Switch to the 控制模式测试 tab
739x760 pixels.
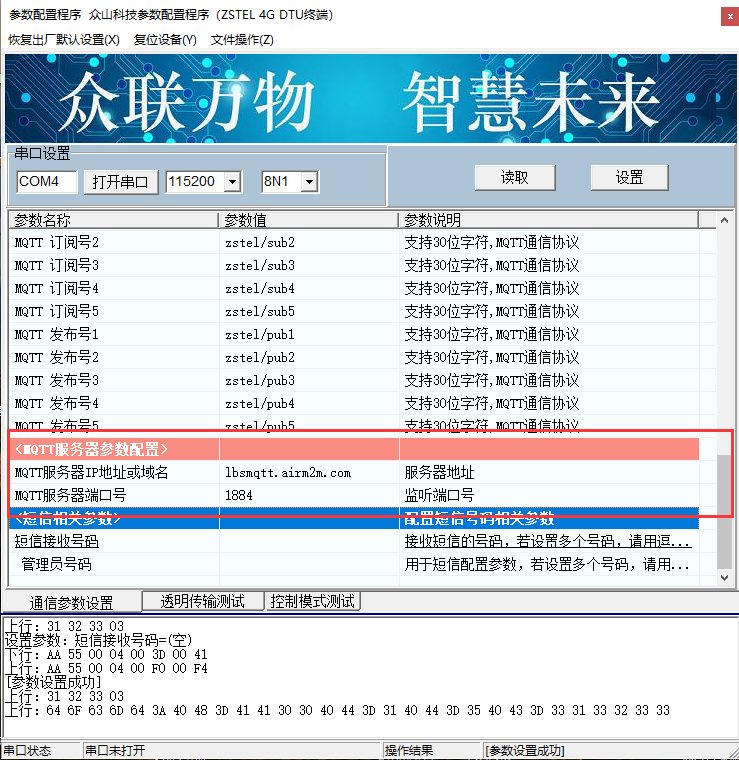click(x=313, y=601)
